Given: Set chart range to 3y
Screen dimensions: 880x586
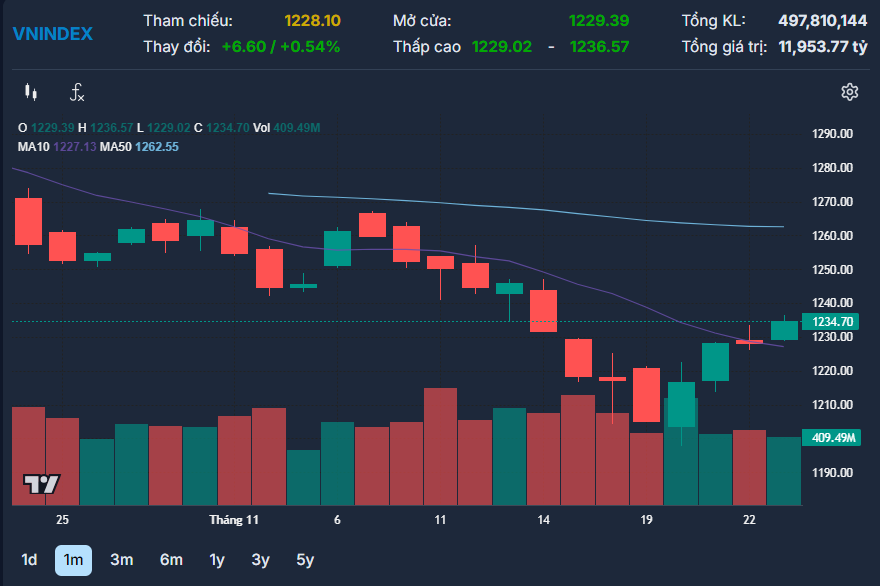Looking at the screenshot, I should pyautogui.click(x=260, y=560).
